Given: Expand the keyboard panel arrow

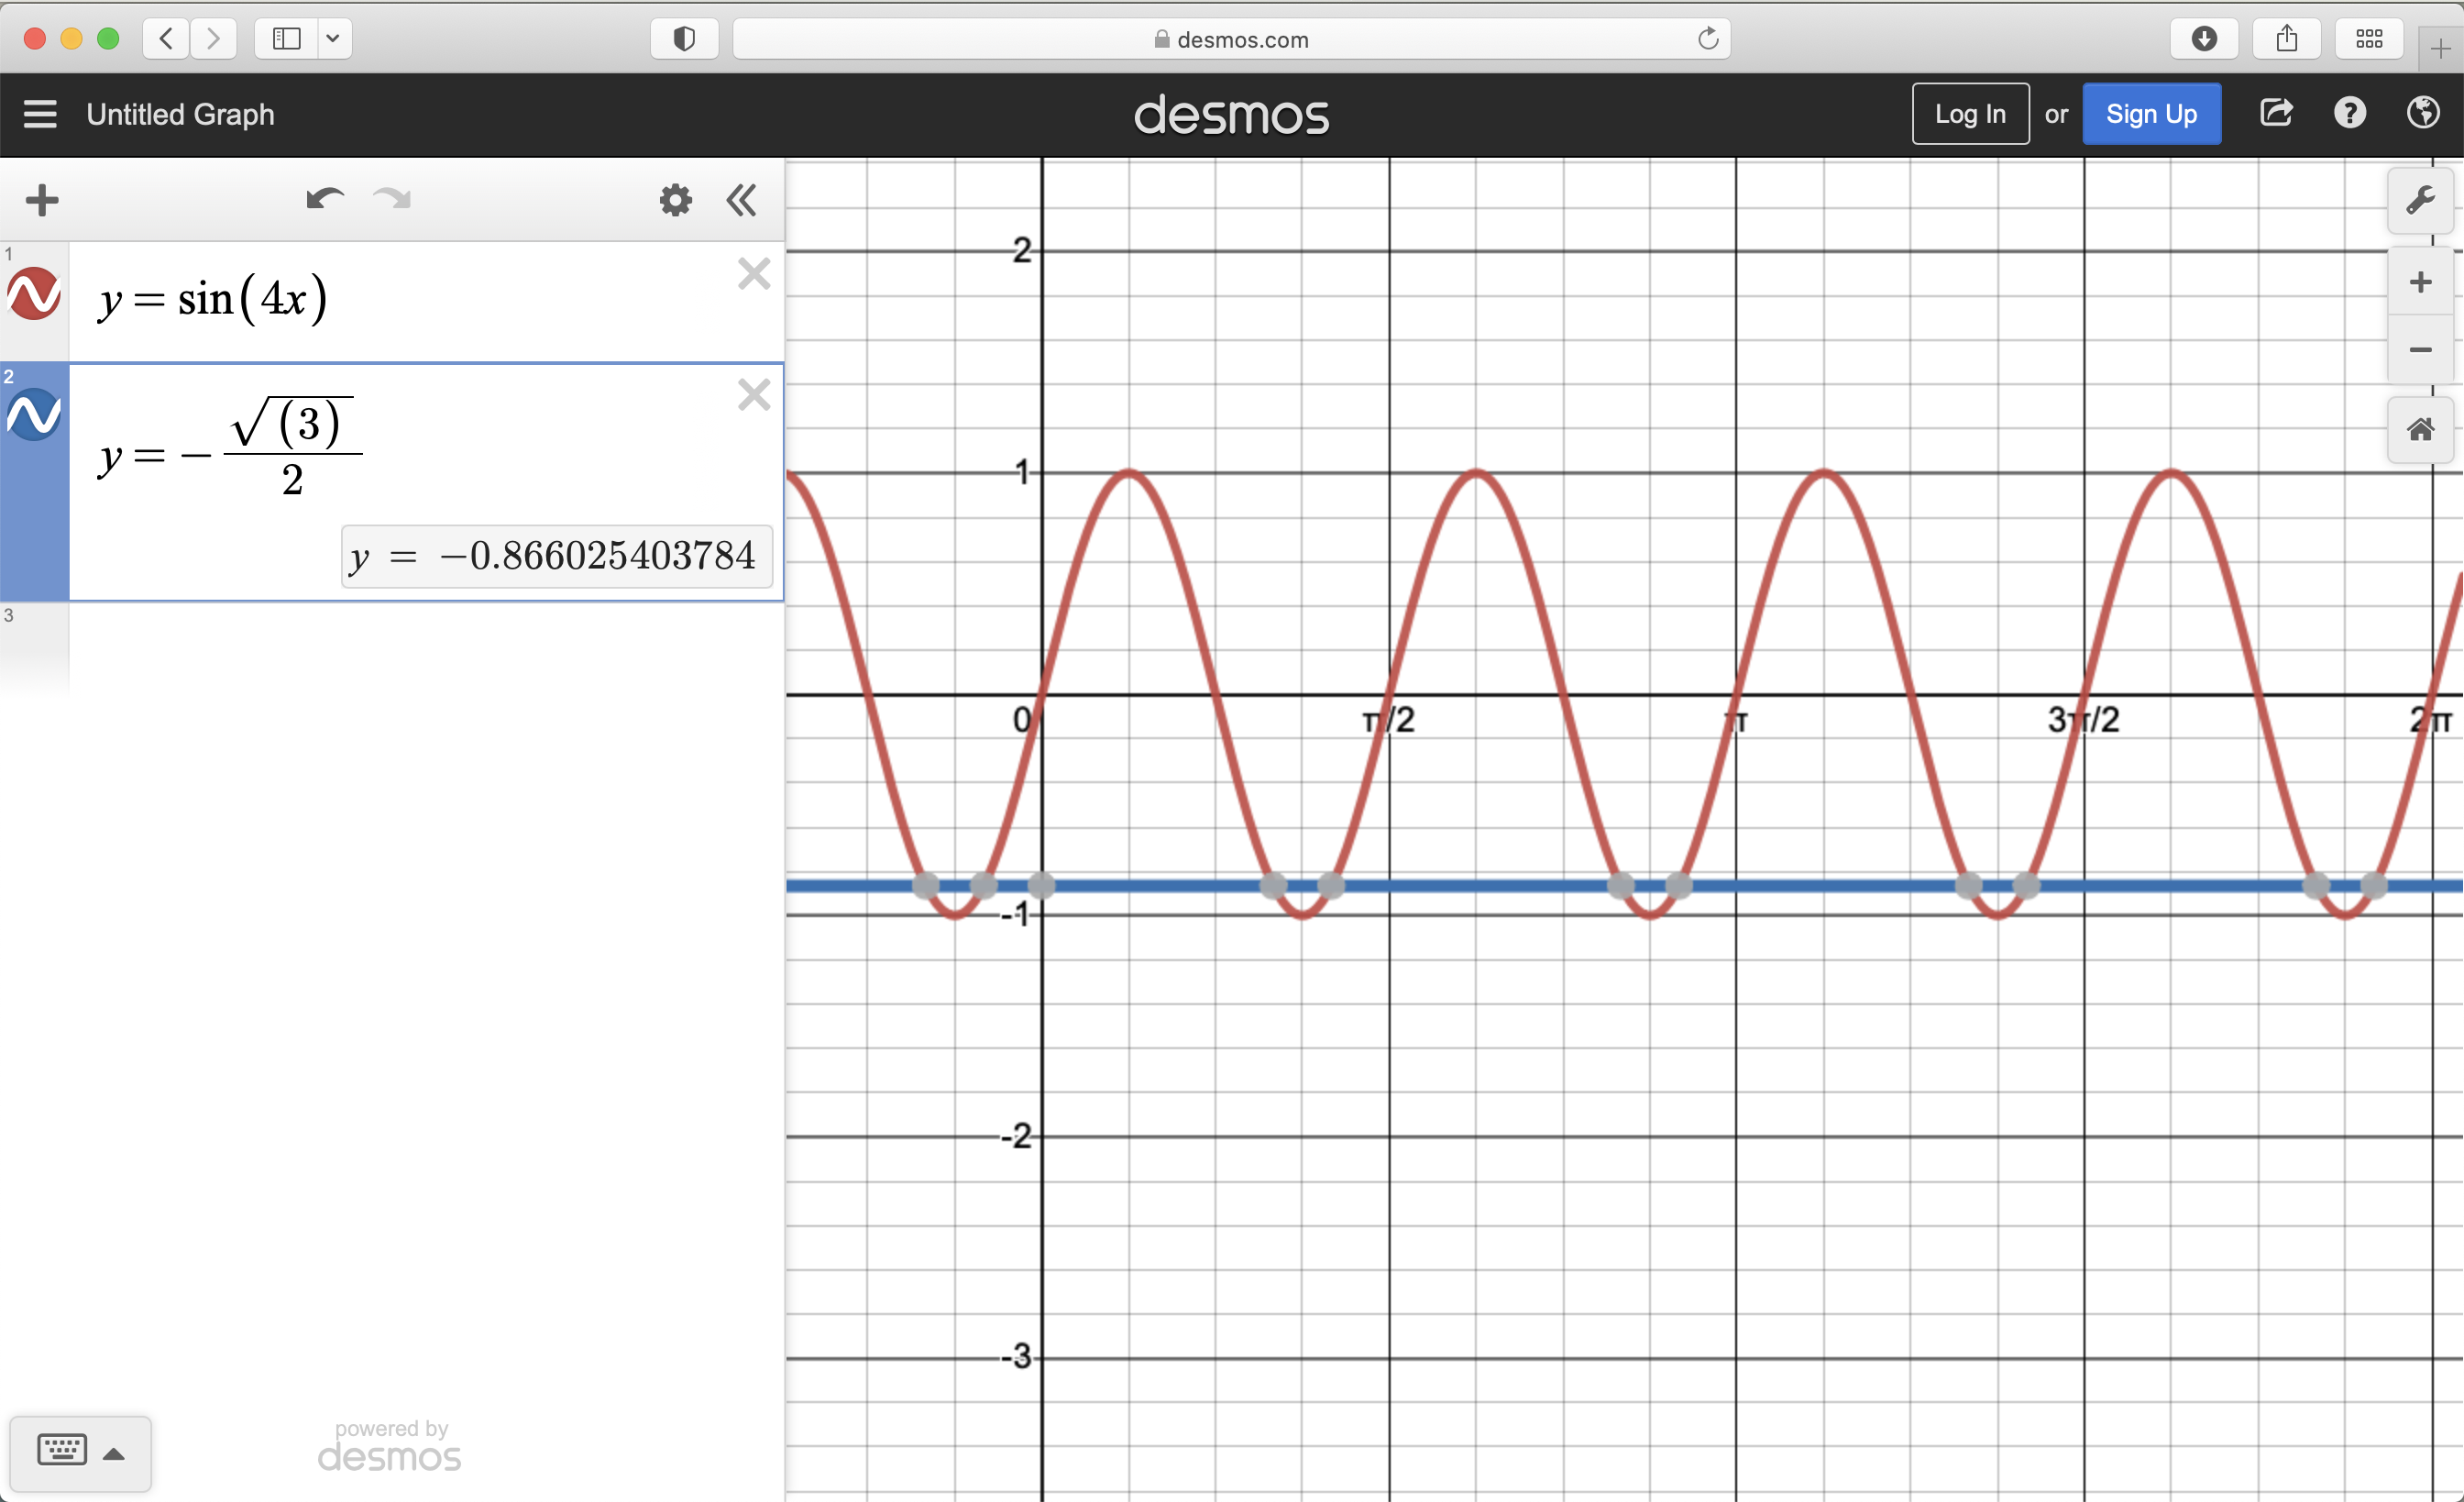Looking at the screenshot, I should coord(114,1453).
